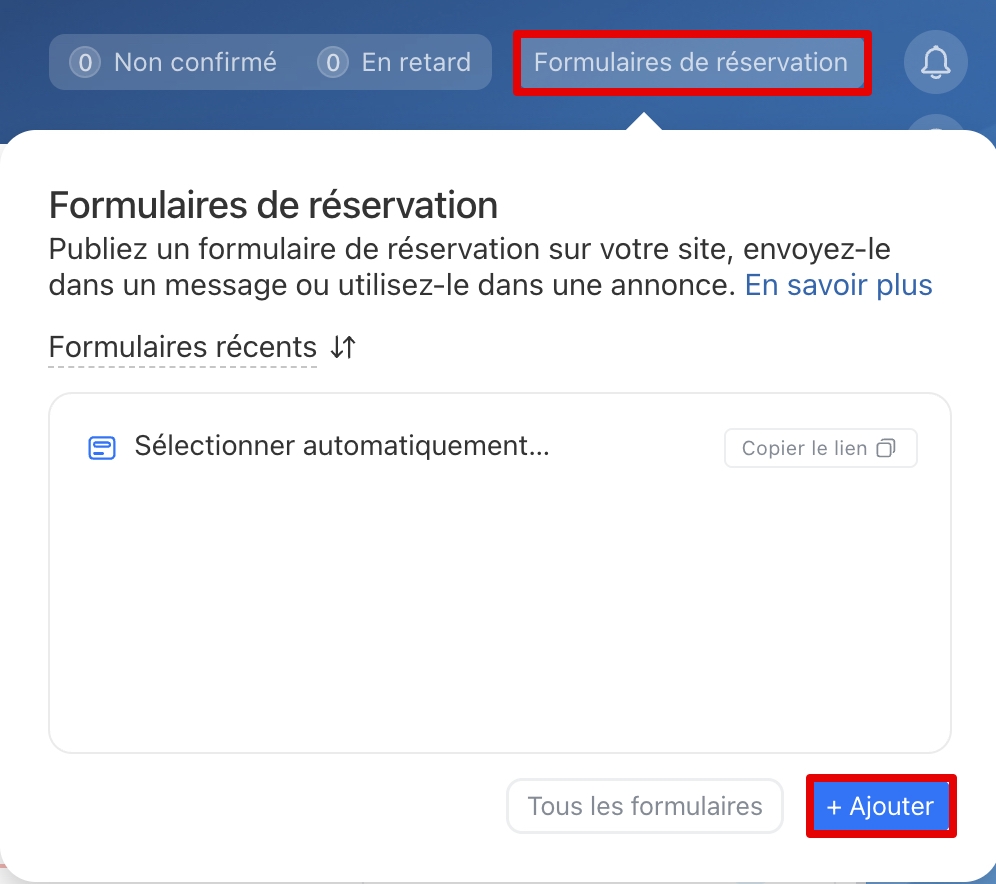Toggle the Formulaires de réservation top bar button
This screenshot has height=884, width=996.
point(691,62)
